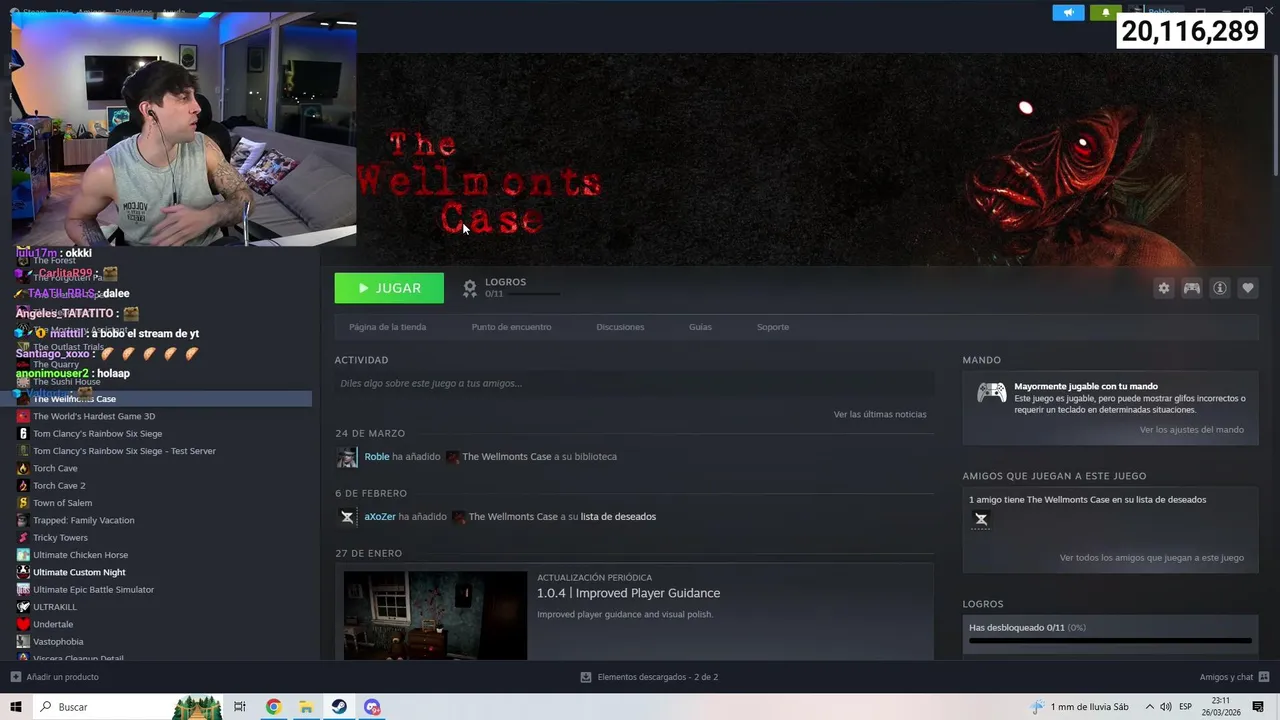Open the green notifications bell

pyautogui.click(x=1106, y=13)
